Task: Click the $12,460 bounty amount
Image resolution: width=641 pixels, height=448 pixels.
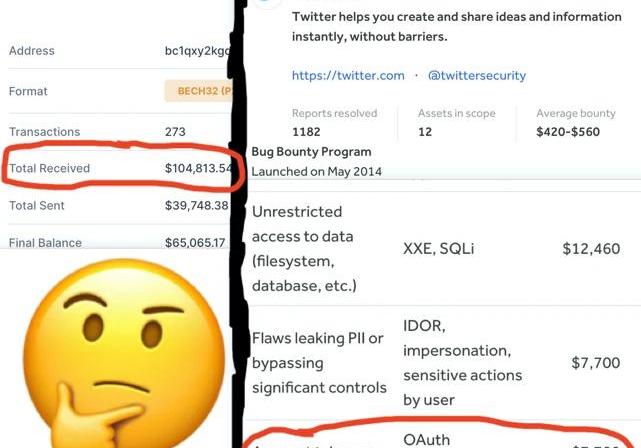Action: click(x=591, y=249)
